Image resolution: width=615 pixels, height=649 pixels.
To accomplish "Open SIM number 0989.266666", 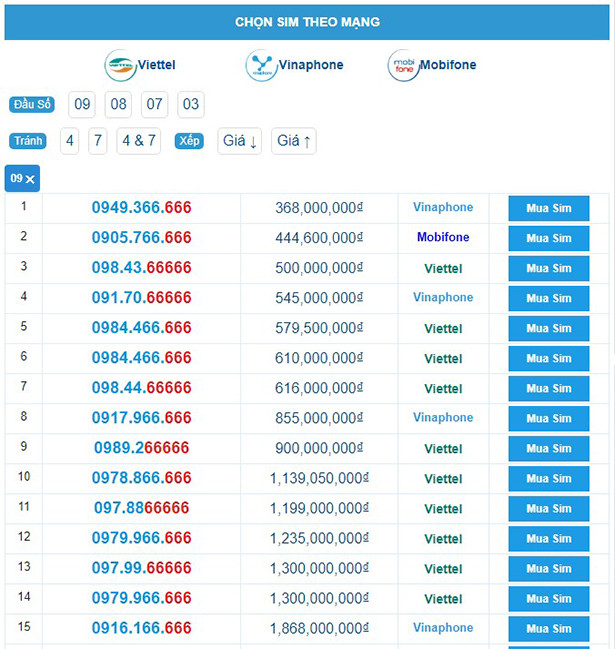I will 142,448.
